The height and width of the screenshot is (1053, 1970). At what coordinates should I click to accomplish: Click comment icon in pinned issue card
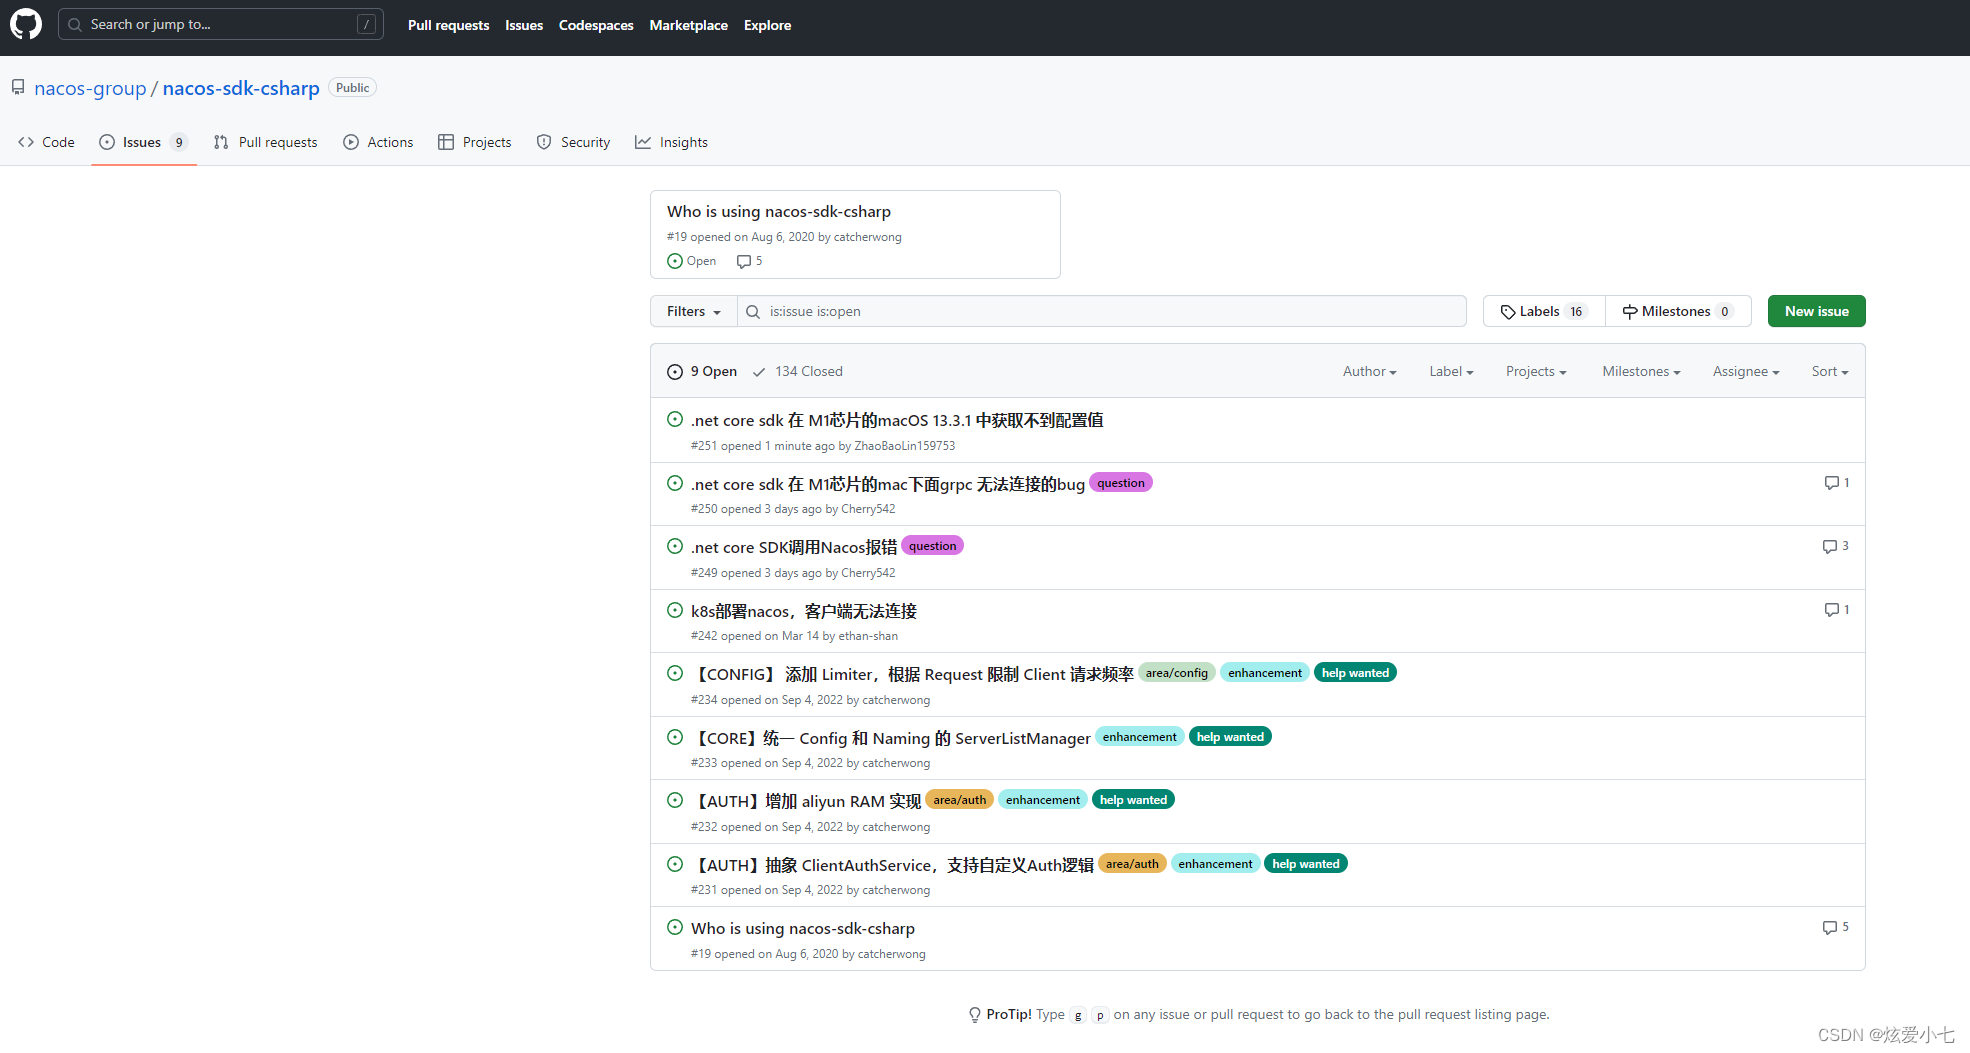744,262
